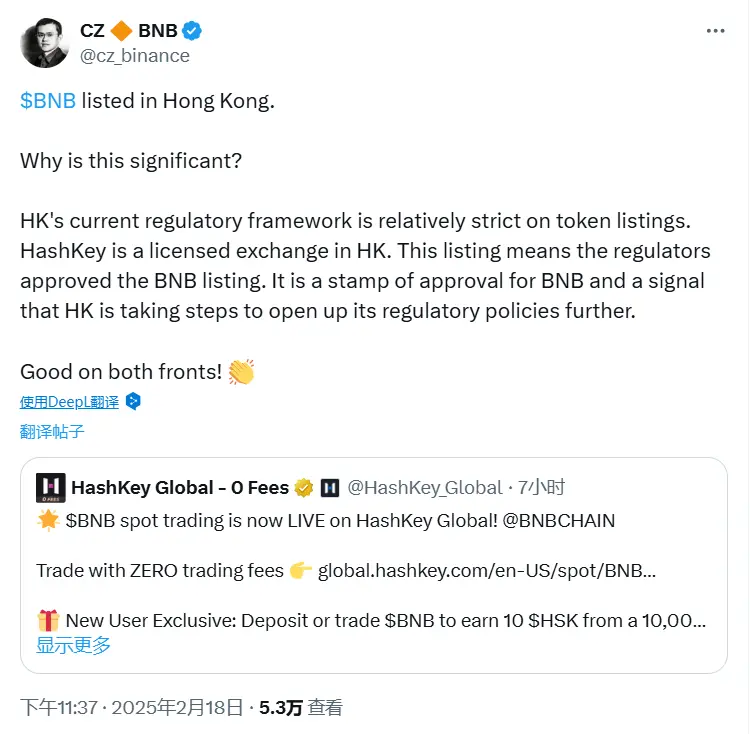The width and height of the screenshot is (750, 734).
Task: Open the global.hashkey.com spot link
Action: tap(487, 571)
